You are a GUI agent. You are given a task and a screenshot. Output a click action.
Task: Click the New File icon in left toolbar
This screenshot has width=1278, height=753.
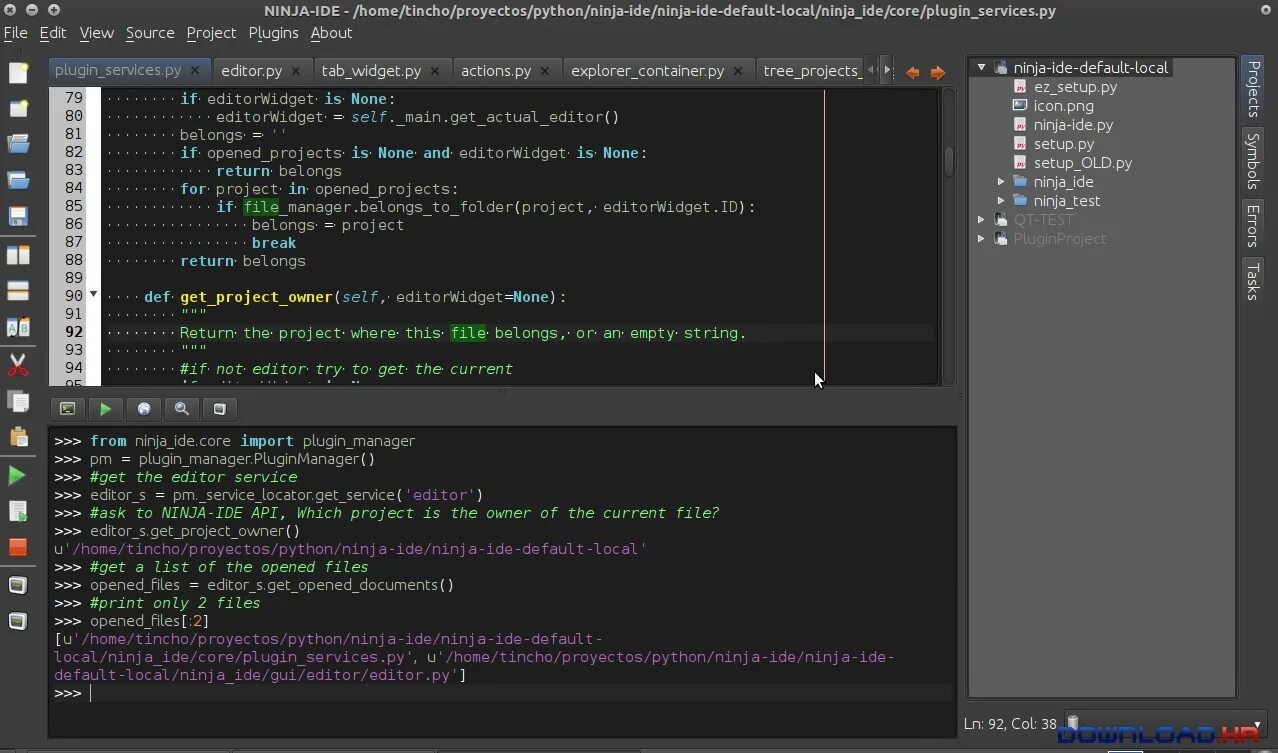(18, 72)
